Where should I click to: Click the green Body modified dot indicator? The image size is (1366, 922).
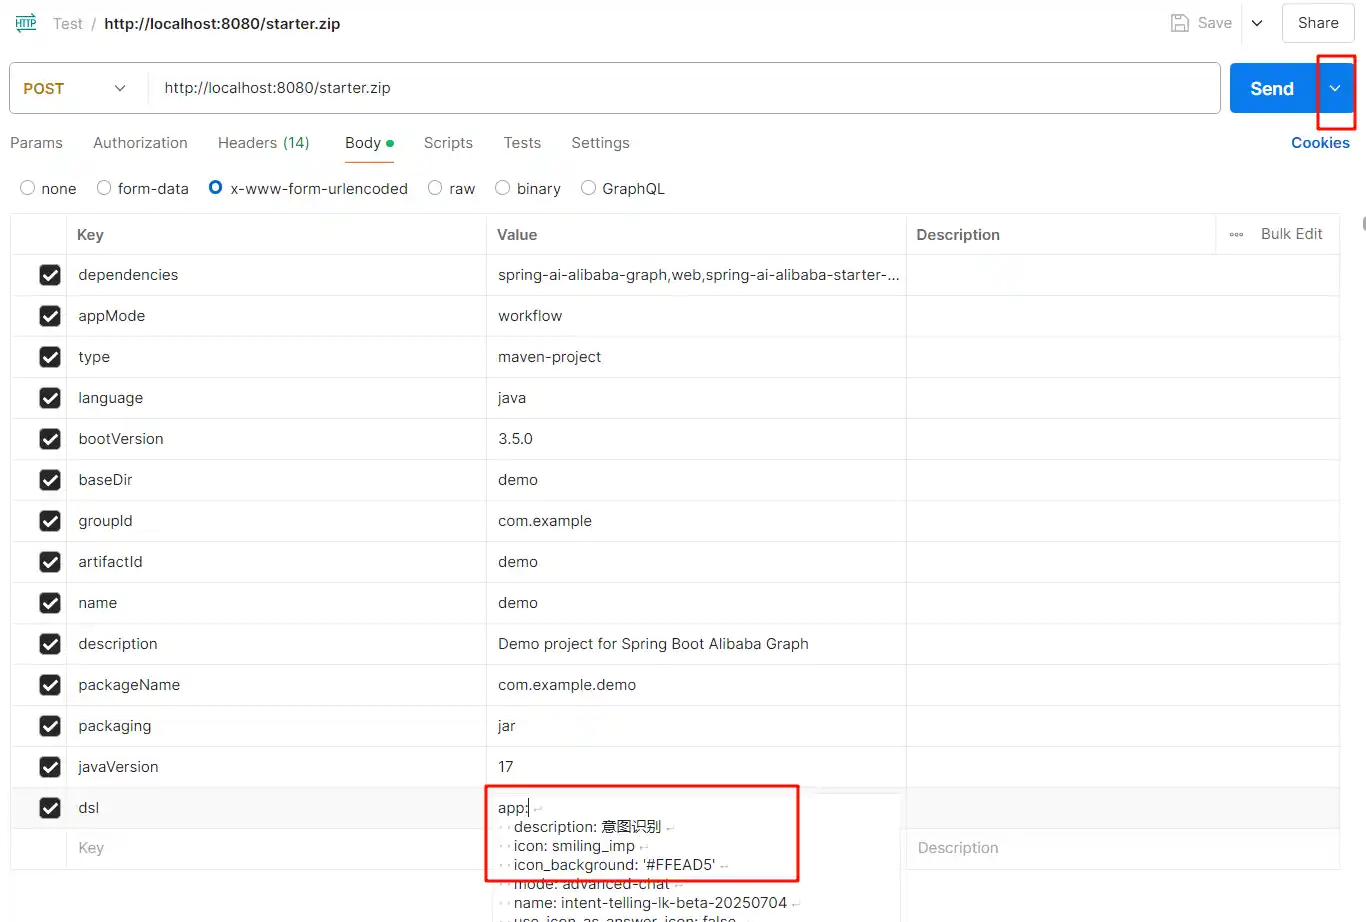click(390, 143)
